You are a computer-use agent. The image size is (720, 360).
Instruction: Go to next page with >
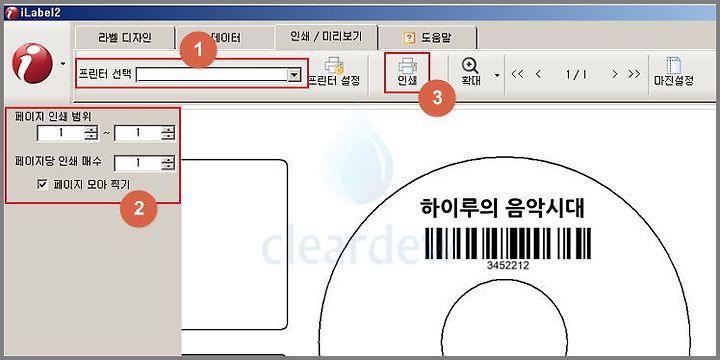[615, 74]
